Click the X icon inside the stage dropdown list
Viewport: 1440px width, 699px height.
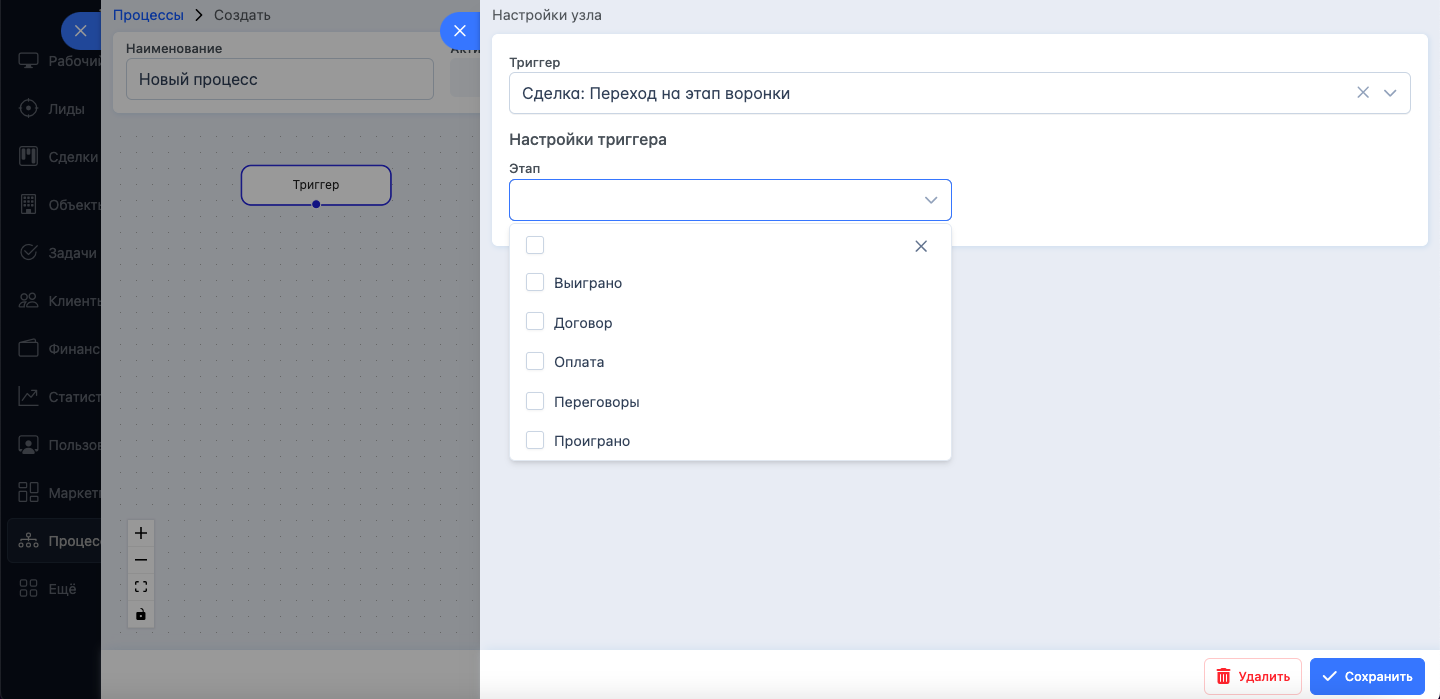[x=921, y=246]
